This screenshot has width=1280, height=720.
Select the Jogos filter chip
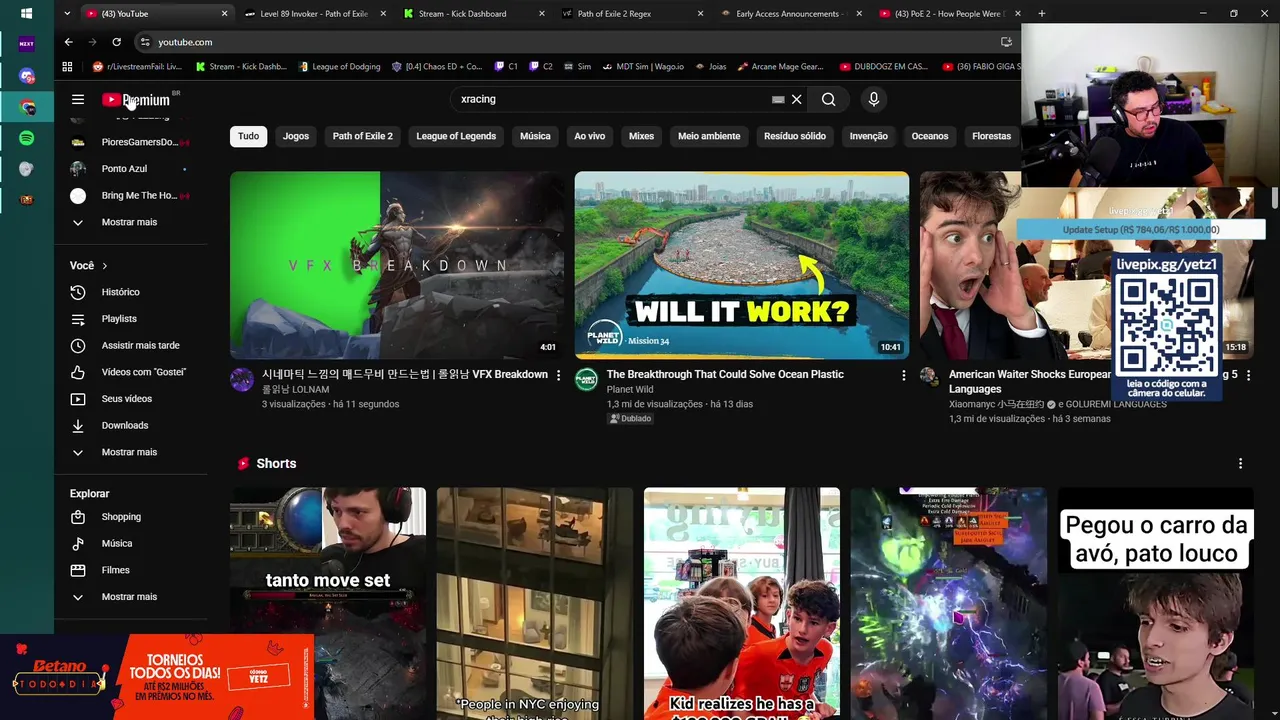point(296,136)
